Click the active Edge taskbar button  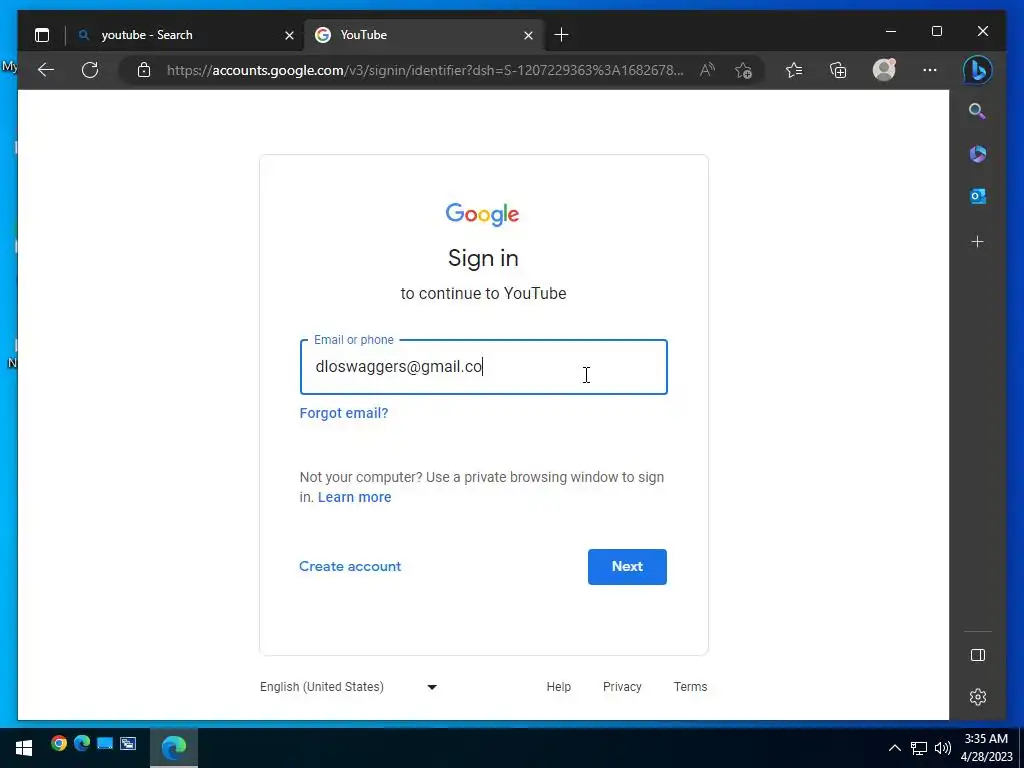pyautogui.click(x=174, y=747)
